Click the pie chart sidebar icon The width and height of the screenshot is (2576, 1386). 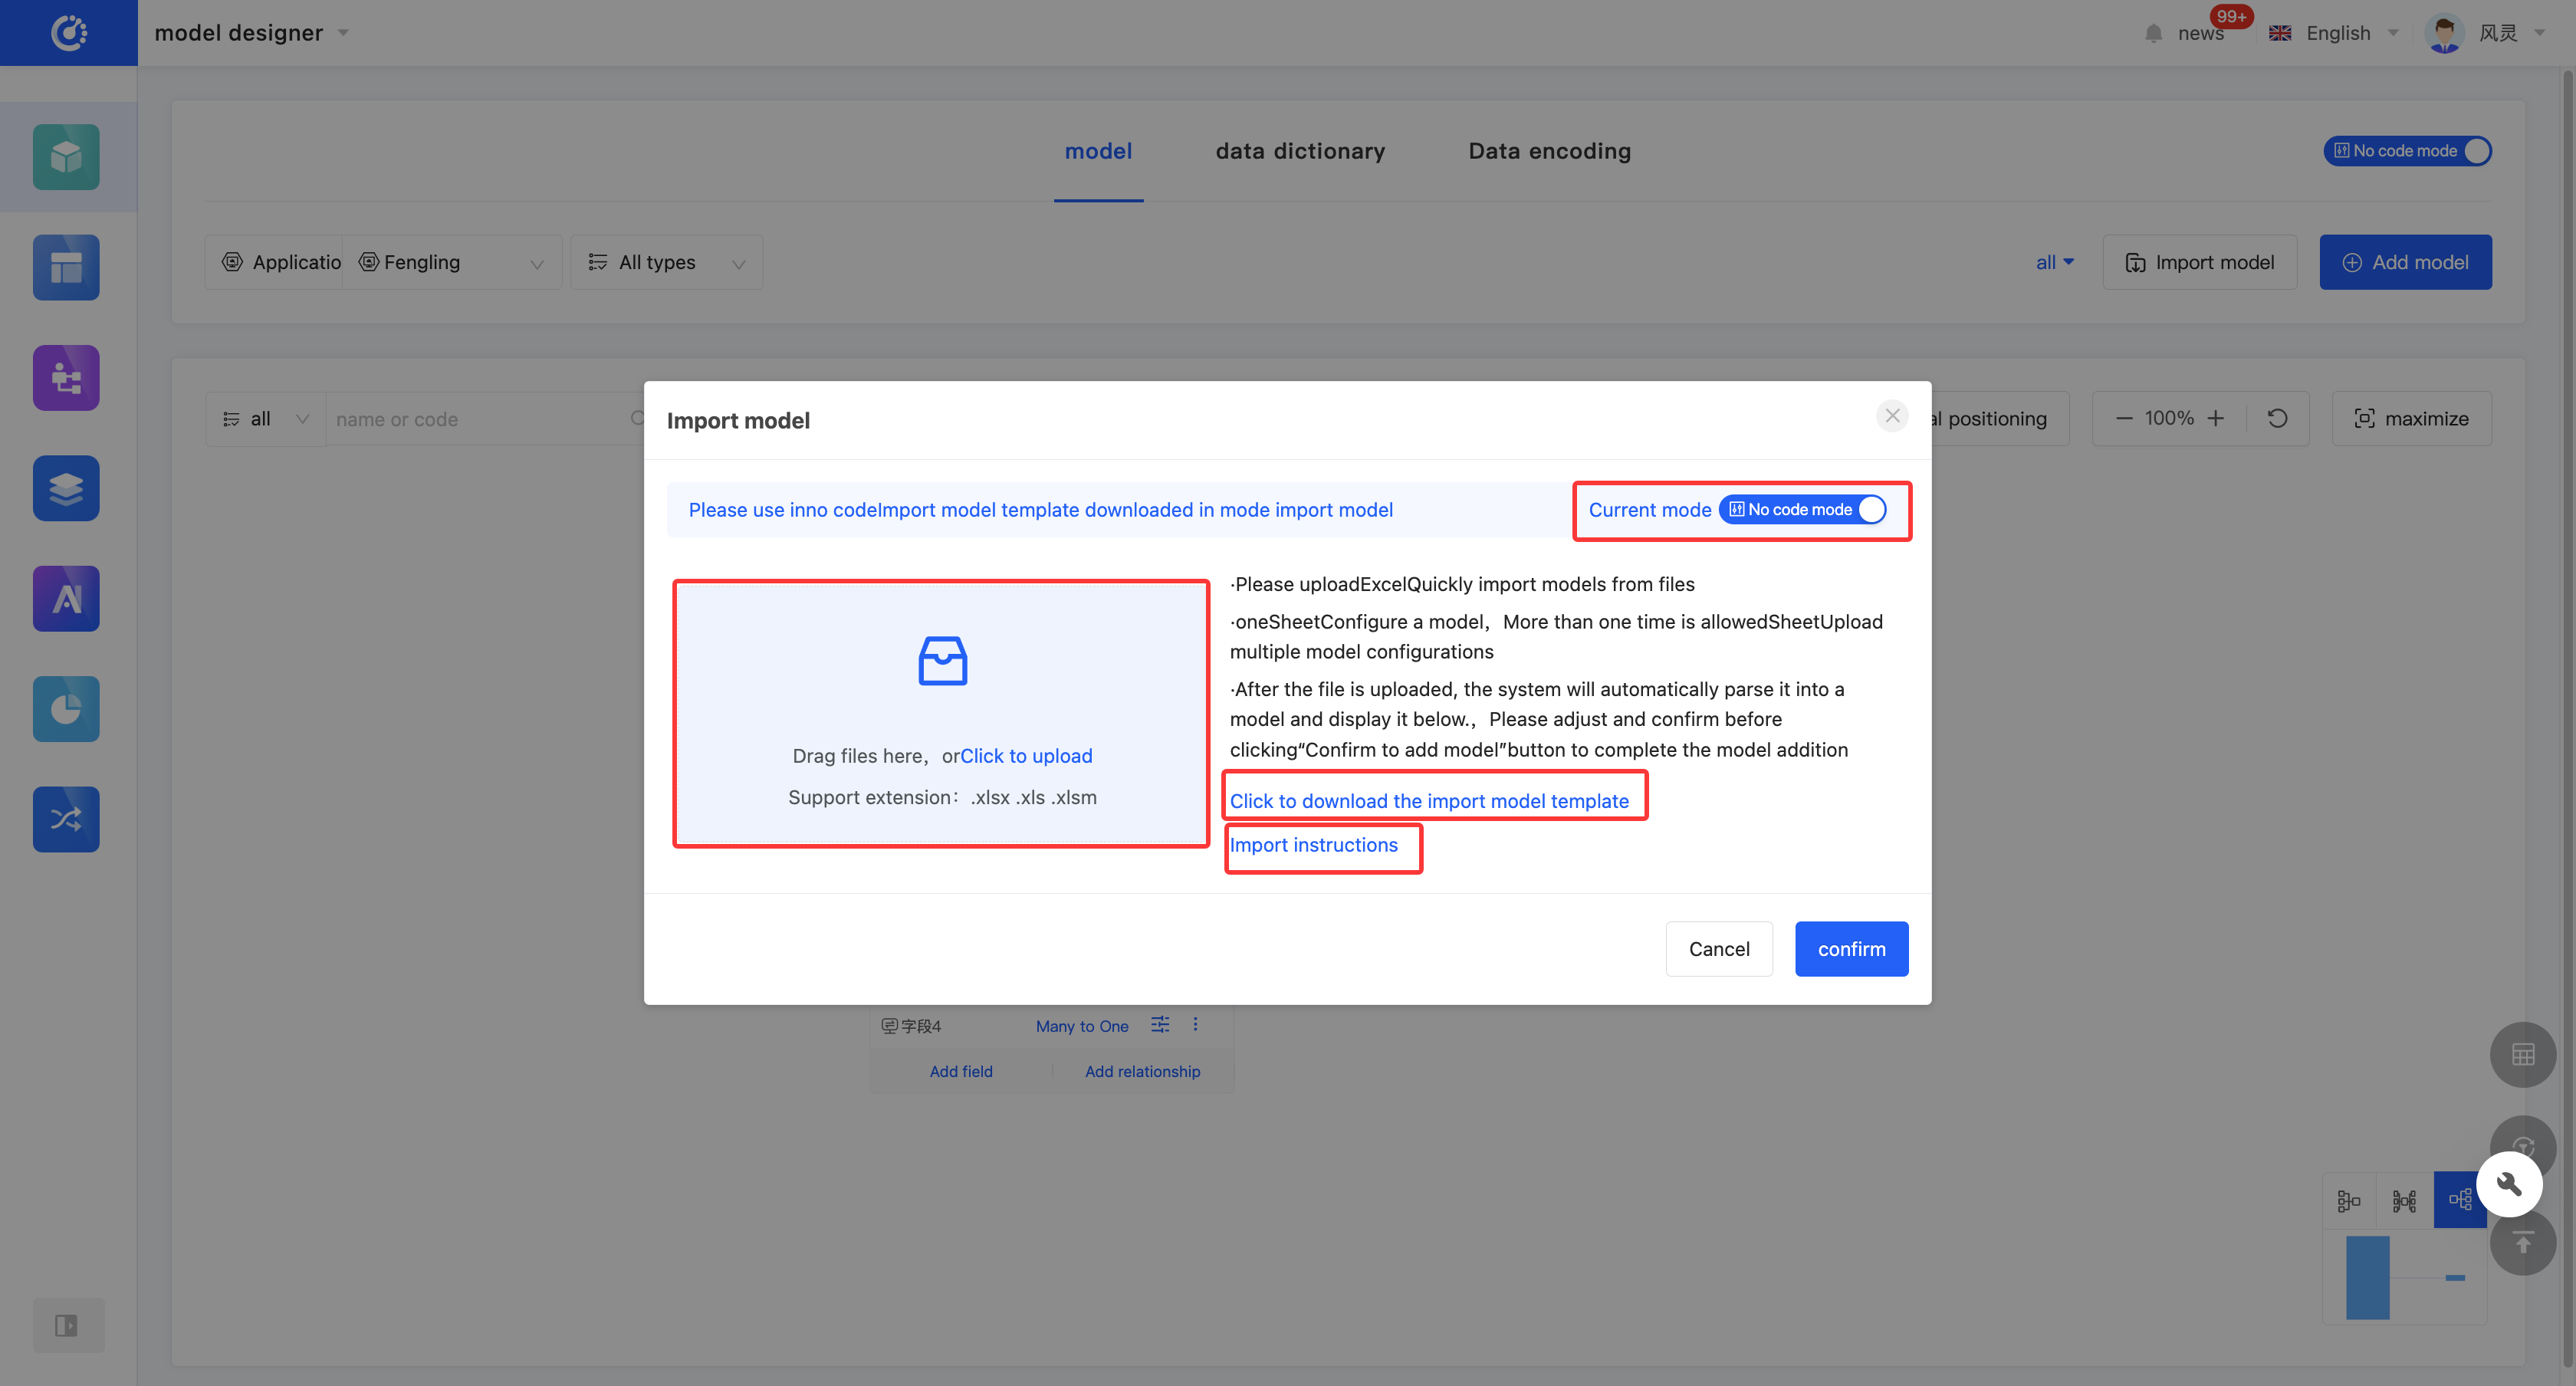tap(66, 709)
